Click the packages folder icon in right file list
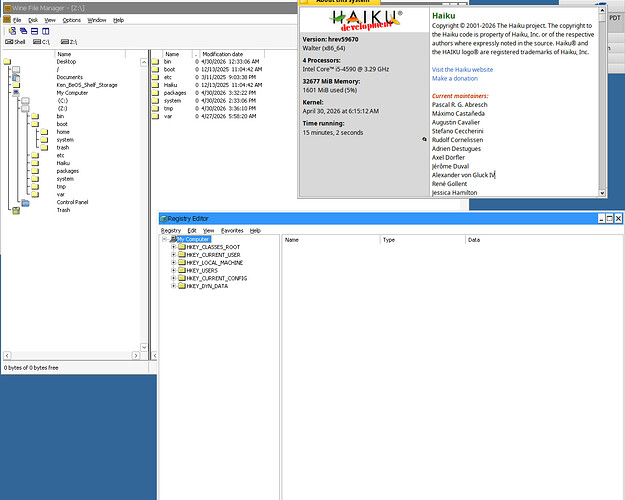 pos(155,93)
